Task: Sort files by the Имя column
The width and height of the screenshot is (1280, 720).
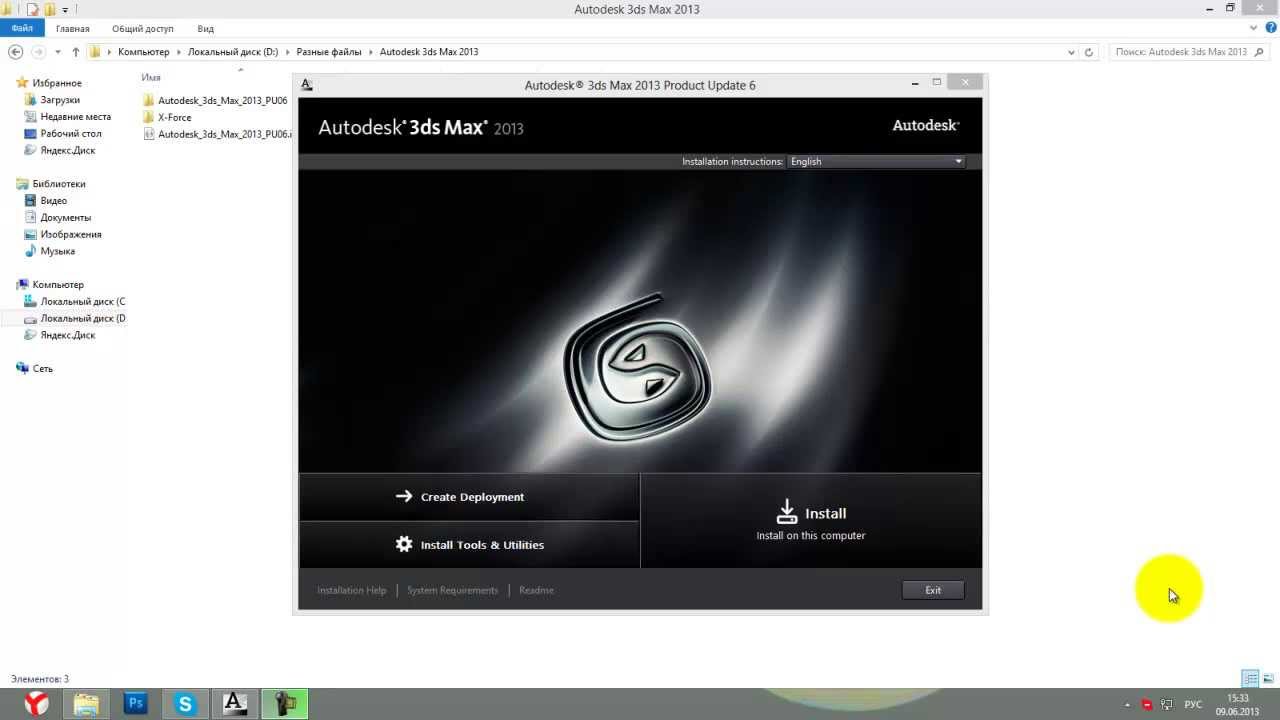Action: click(151, 77)
